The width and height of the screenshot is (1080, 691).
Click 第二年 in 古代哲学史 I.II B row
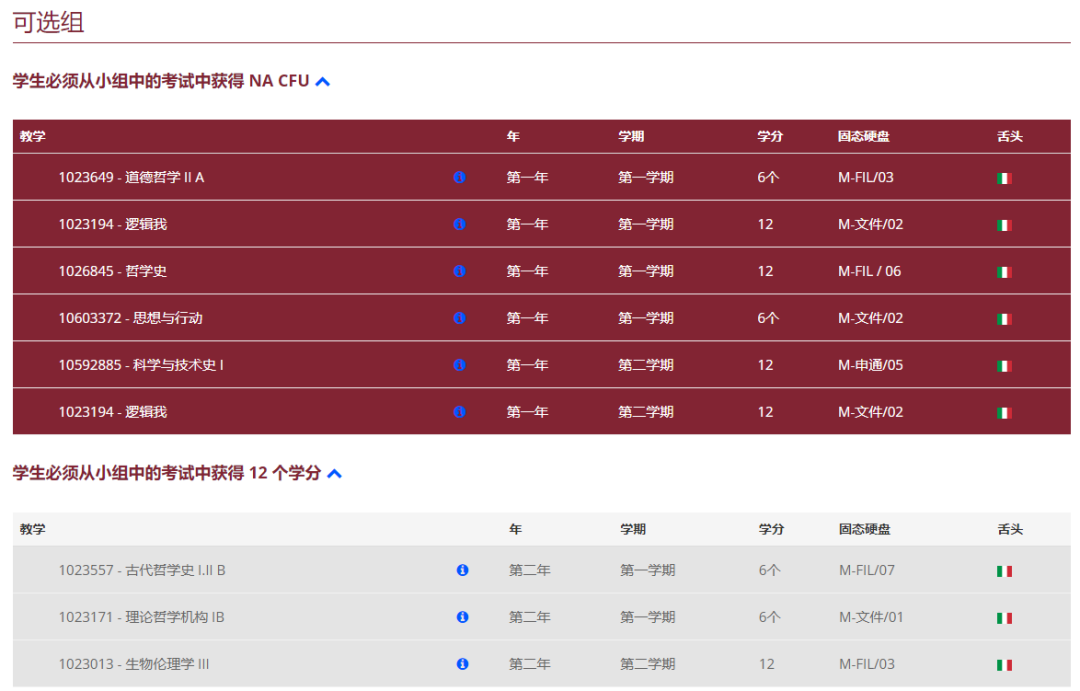[x=530, y=570]
